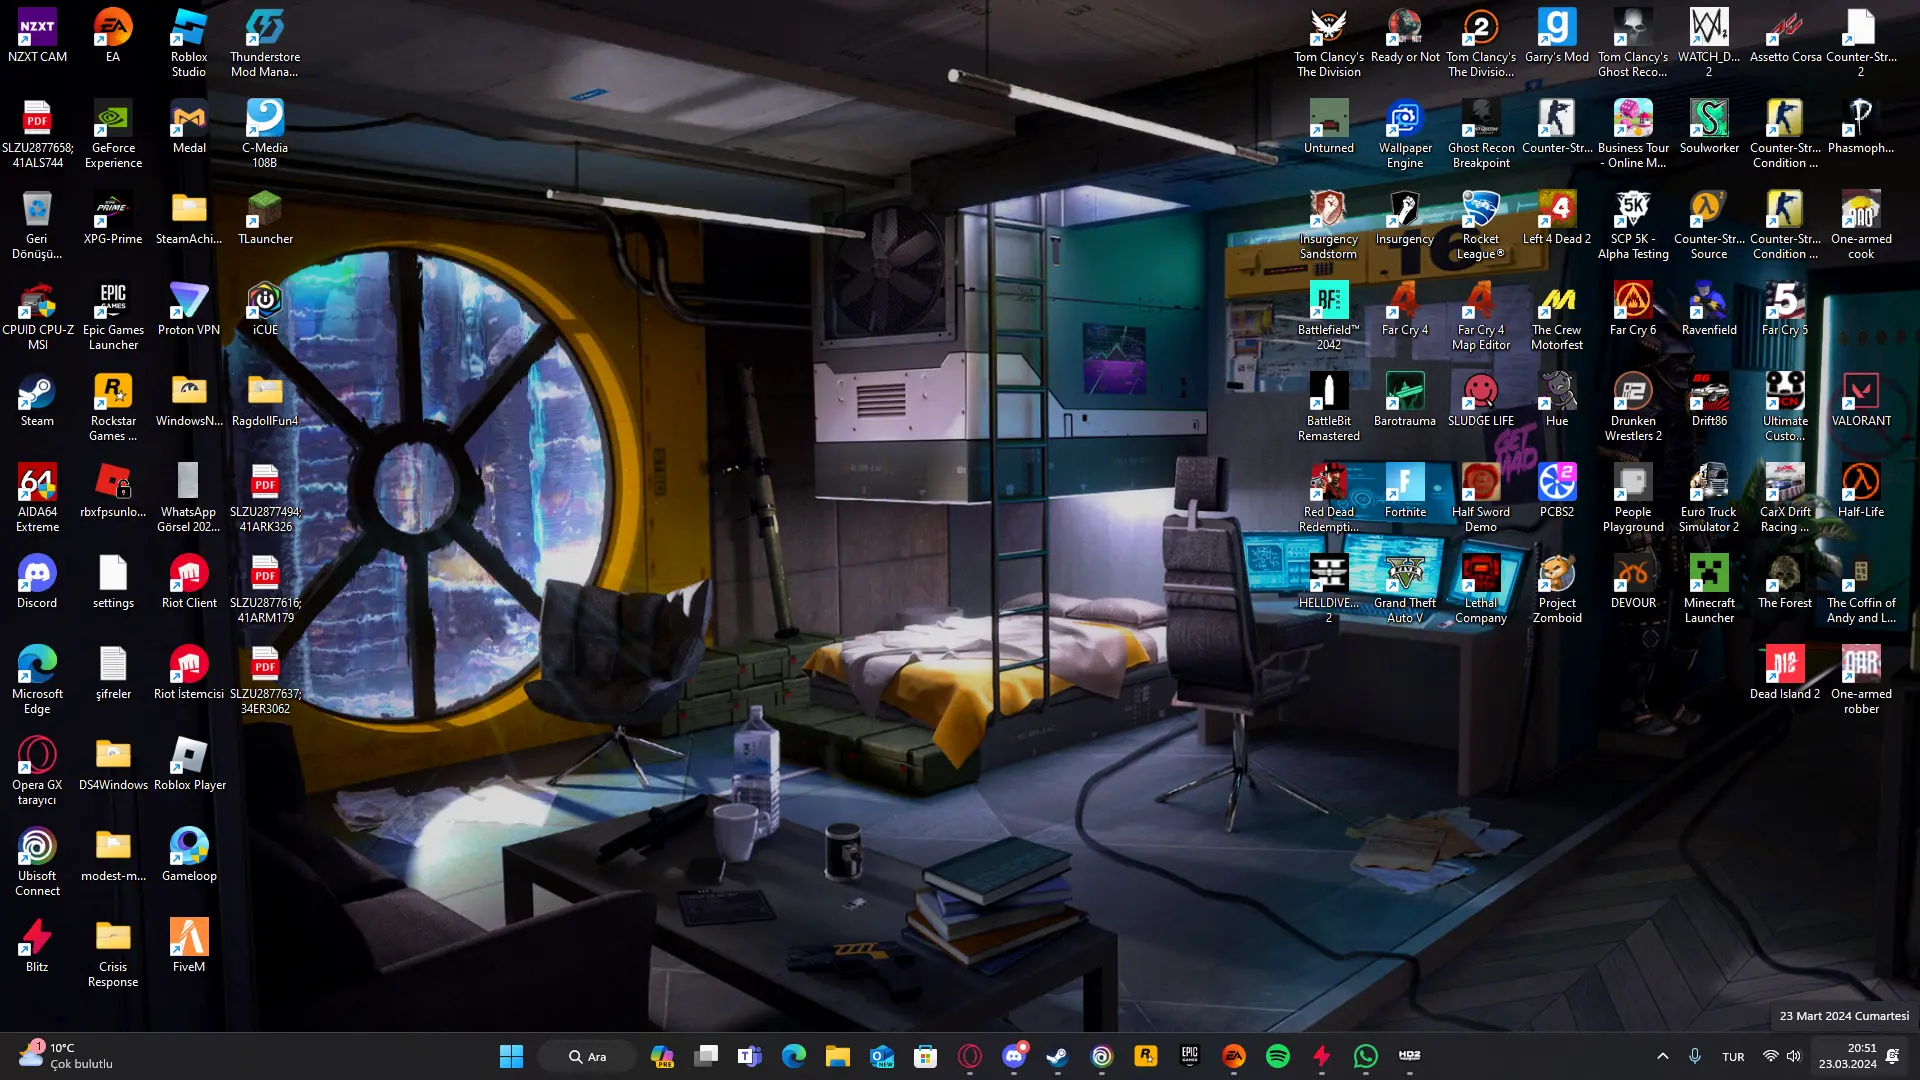Select Ubisoft Connect desktop icon

[37, 863]
